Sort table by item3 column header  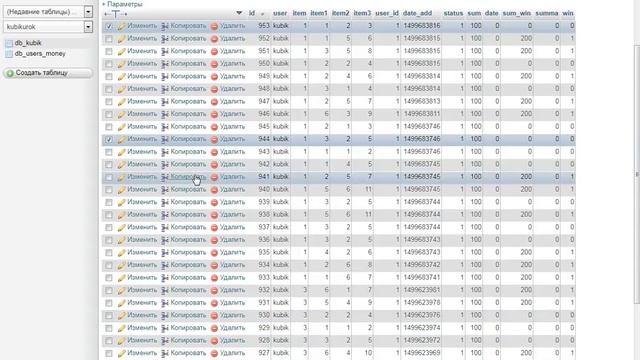[x=362, y=13]
